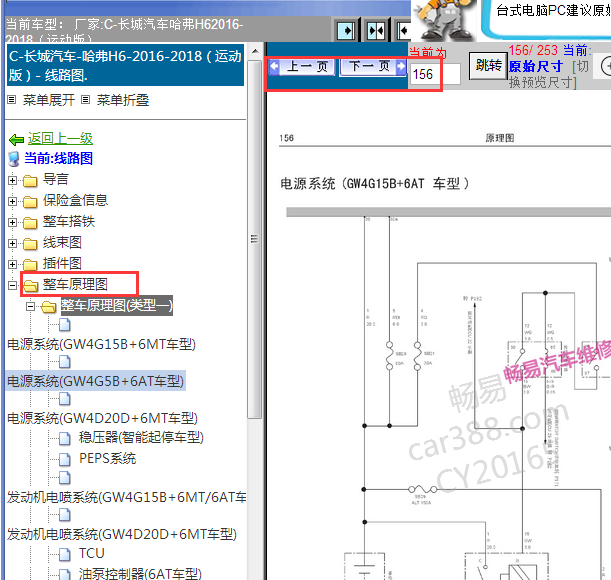
Task: Expand the 整车搭铁 folder node
Action: [12, 222]
